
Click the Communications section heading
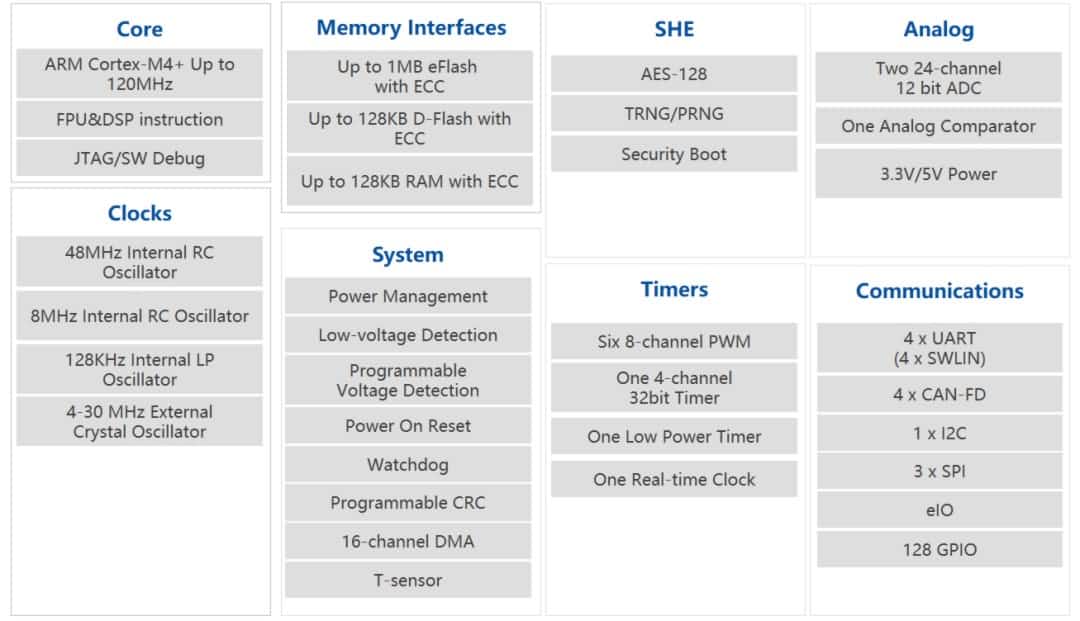tap(939, 291)
